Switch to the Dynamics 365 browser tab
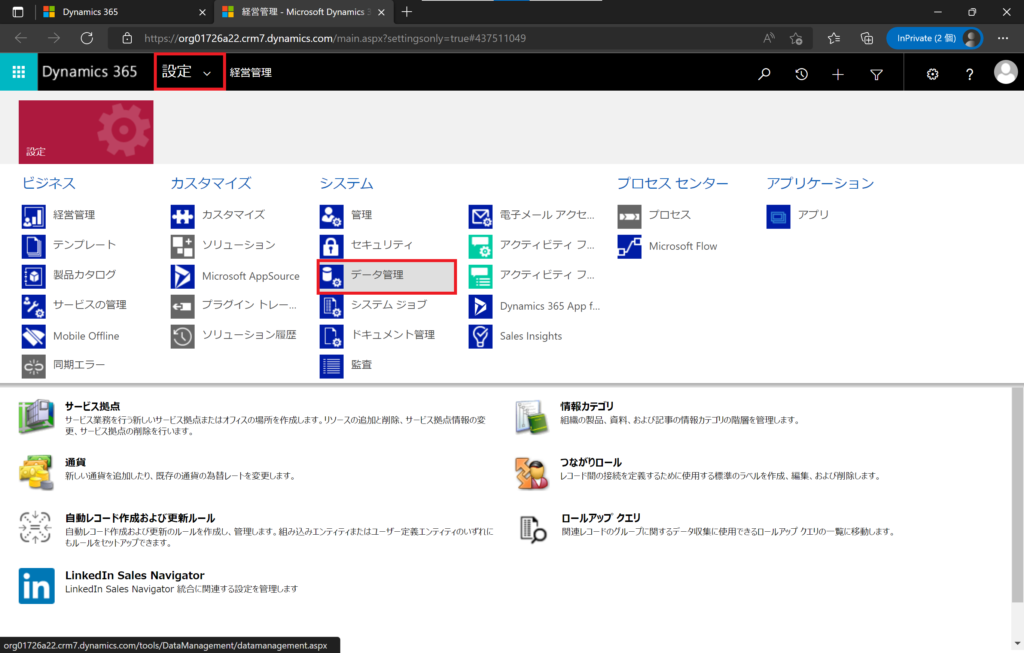This screenshot has width=1024, height=653. coord(123,12)
